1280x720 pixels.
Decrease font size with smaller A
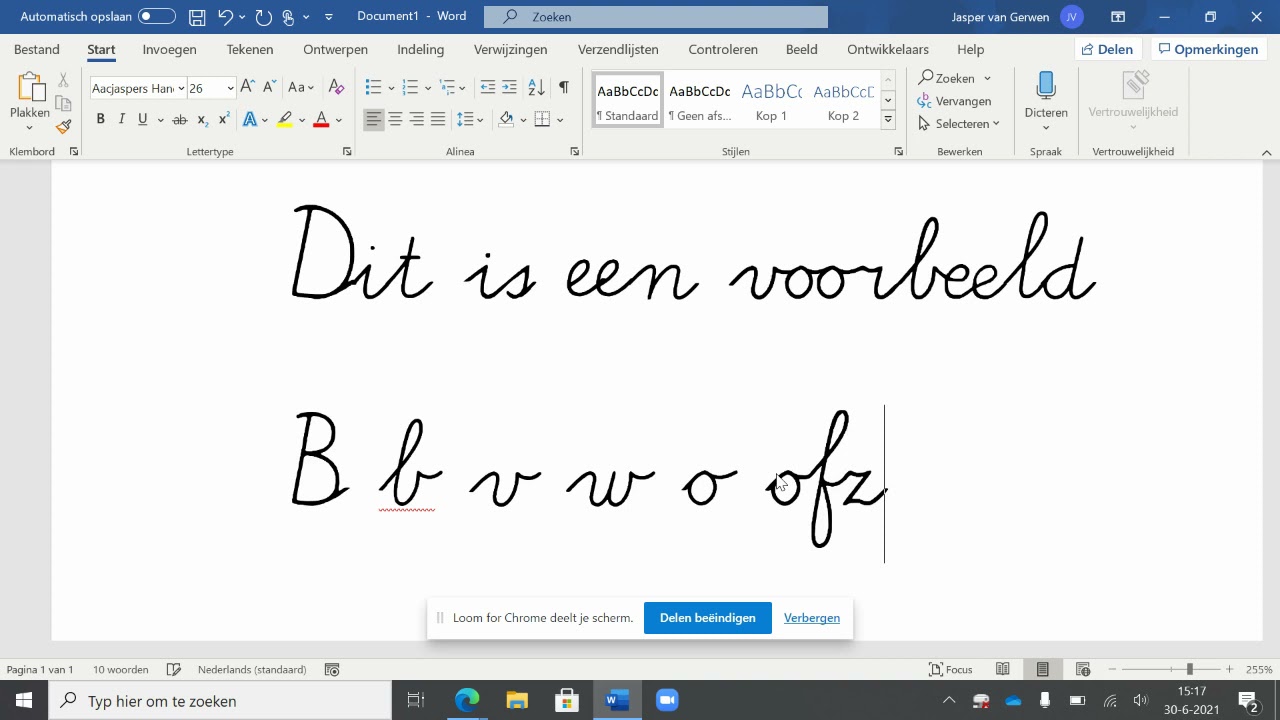coord(269,88)
